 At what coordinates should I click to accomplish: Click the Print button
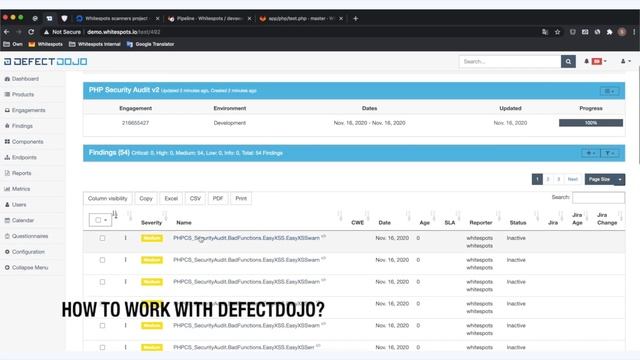click(x=241, y=198)
